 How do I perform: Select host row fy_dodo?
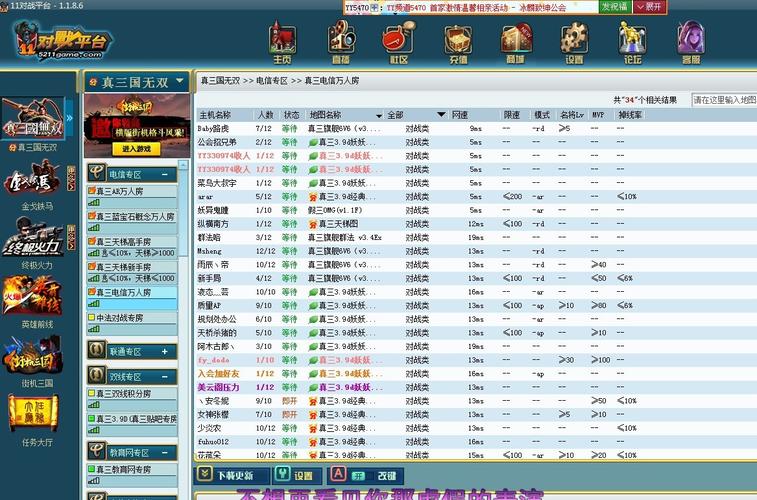pos(476,360)
